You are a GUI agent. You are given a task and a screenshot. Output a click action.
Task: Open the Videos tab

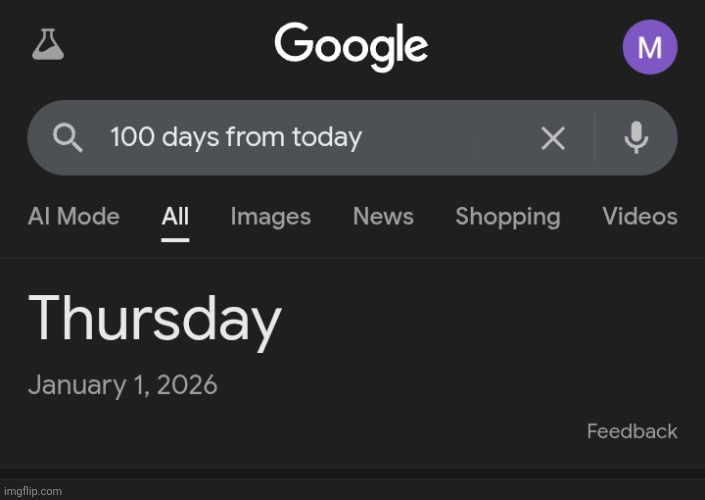(640, 216)
